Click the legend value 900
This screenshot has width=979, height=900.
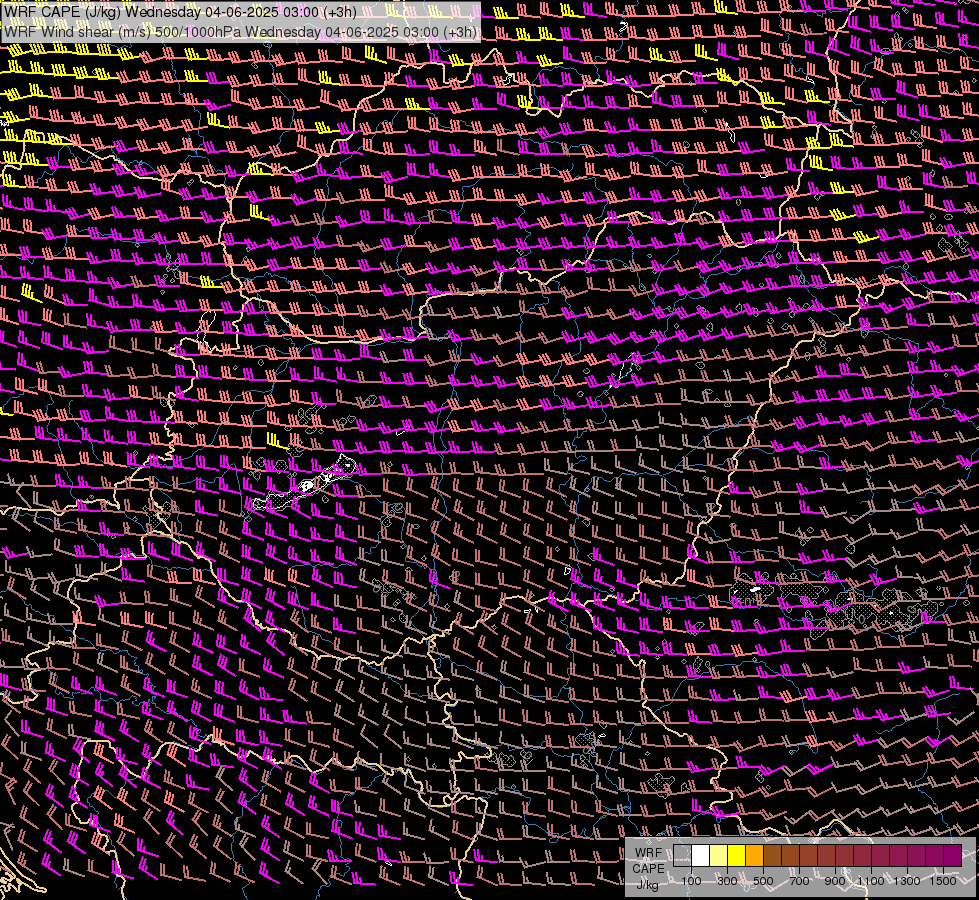835,881
